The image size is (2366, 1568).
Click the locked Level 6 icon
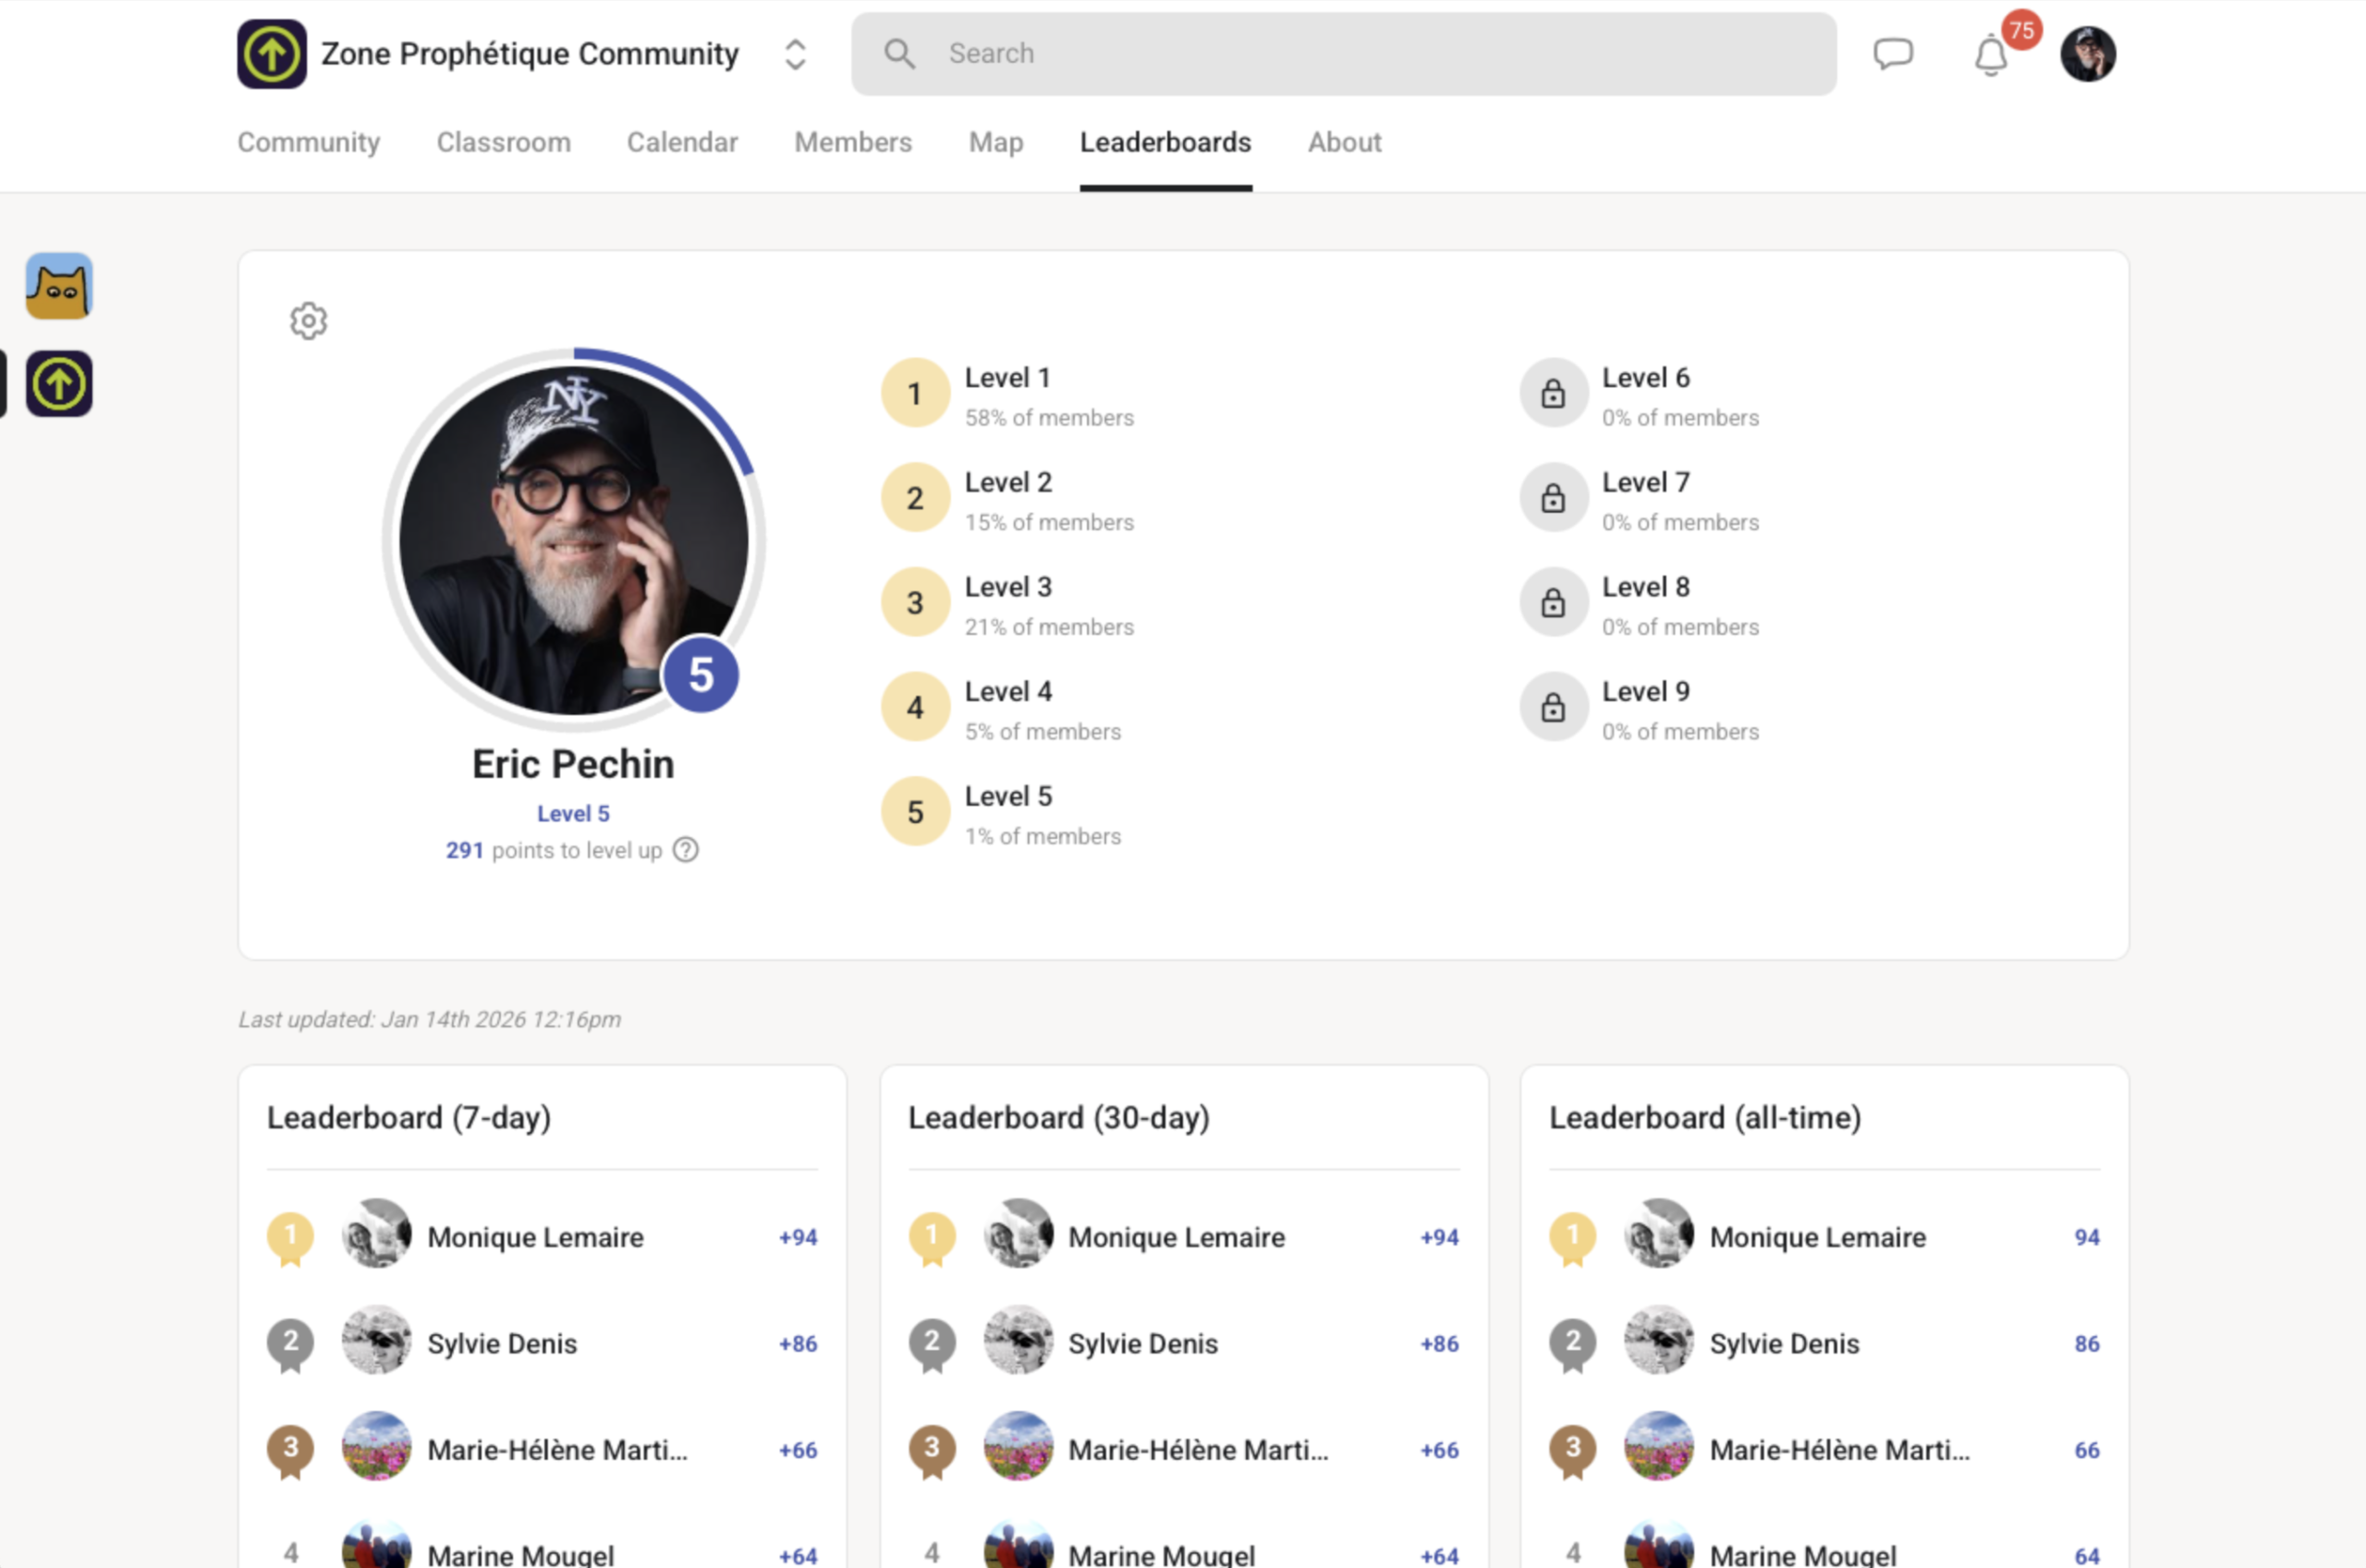1553,393
